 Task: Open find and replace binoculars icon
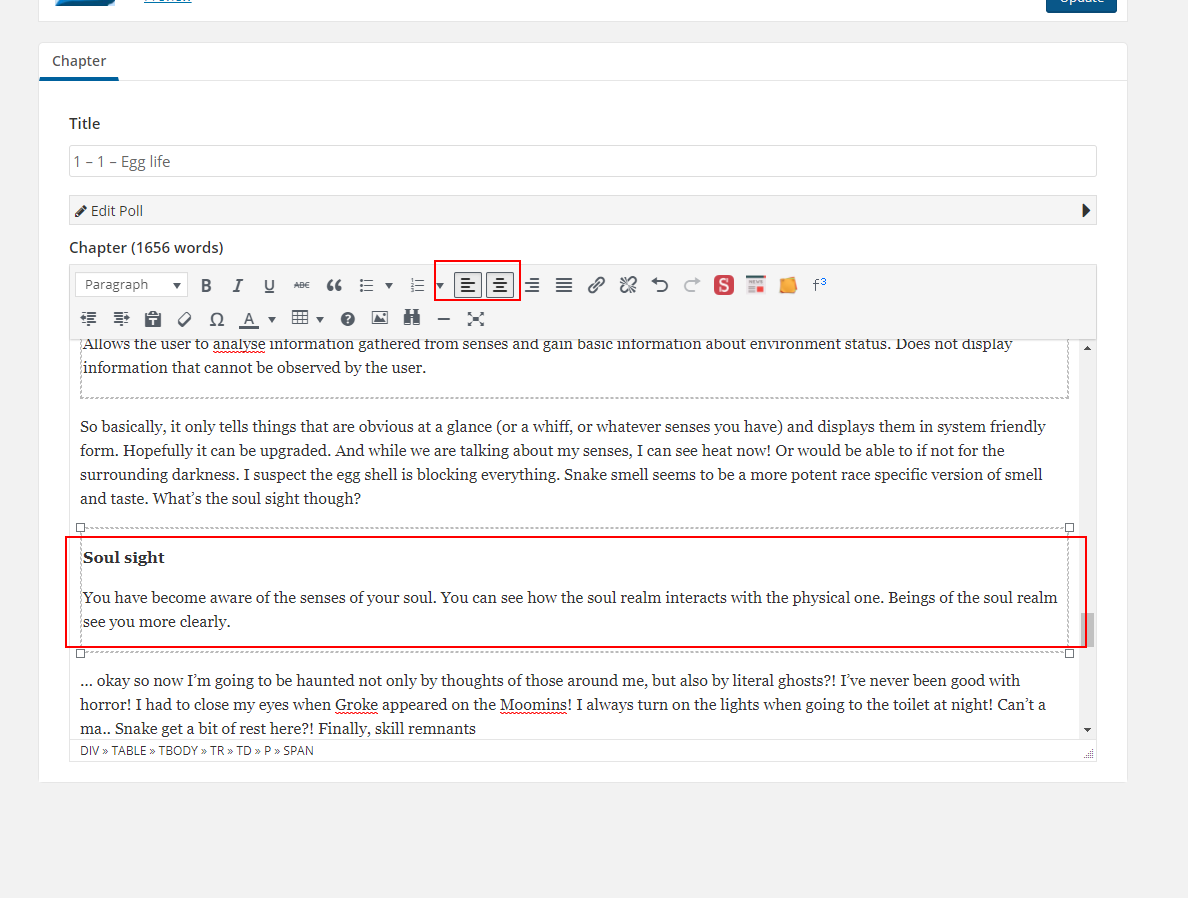click(411, 319)
